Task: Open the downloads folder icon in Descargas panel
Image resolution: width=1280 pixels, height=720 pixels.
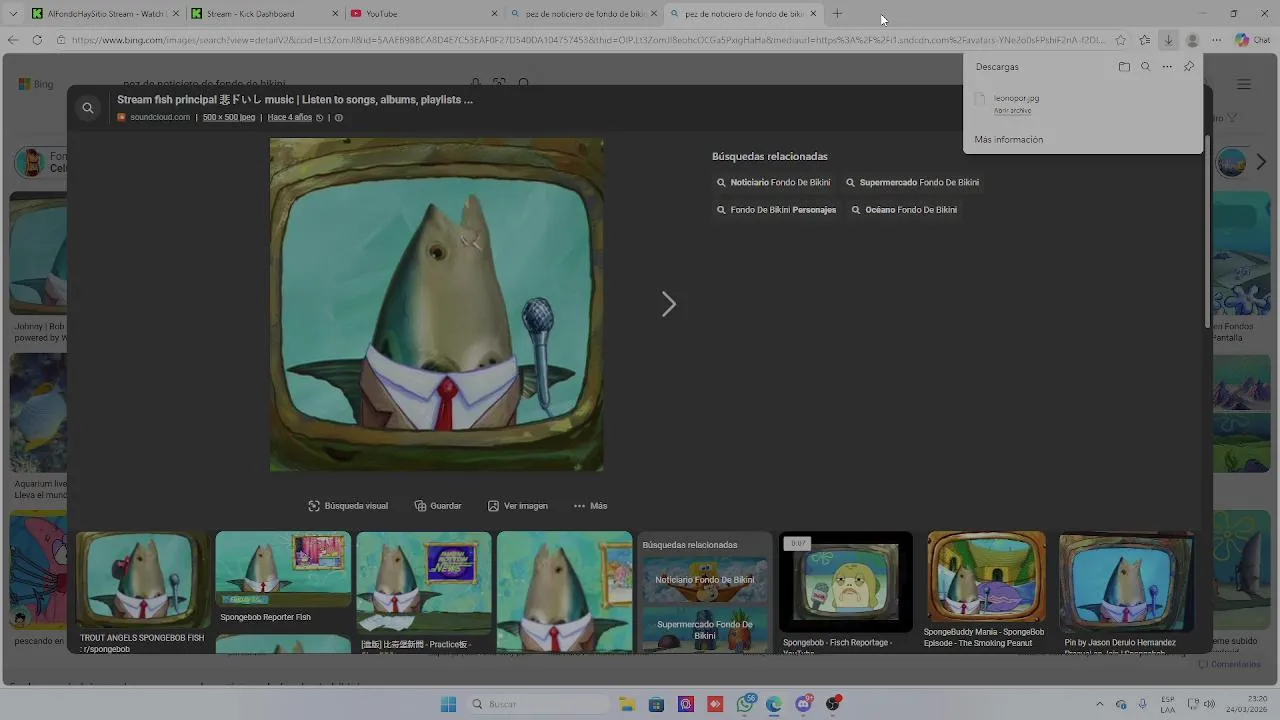Action: 1124,67
